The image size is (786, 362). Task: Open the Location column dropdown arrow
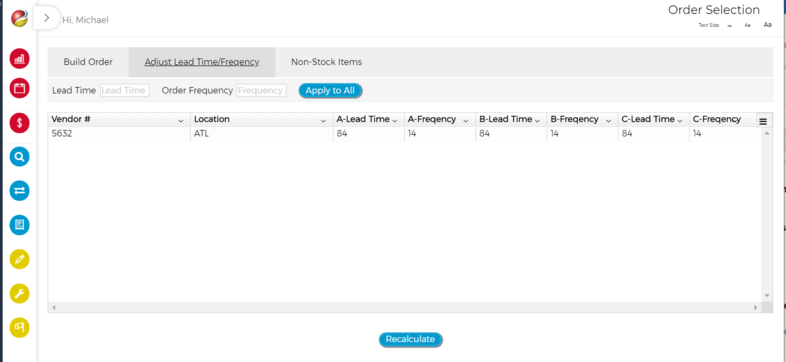tap(323, 121)
